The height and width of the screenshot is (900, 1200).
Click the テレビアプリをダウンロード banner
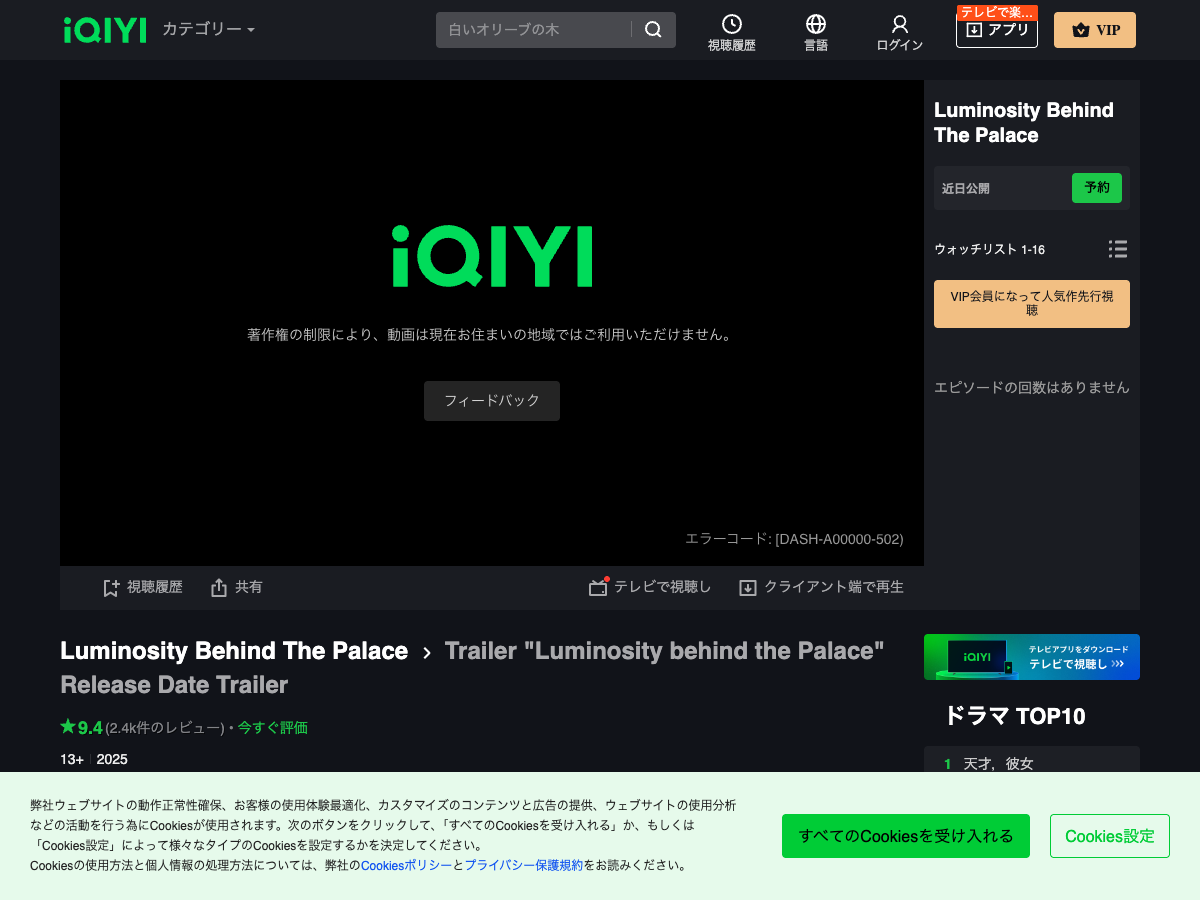tap(1032, 657)
